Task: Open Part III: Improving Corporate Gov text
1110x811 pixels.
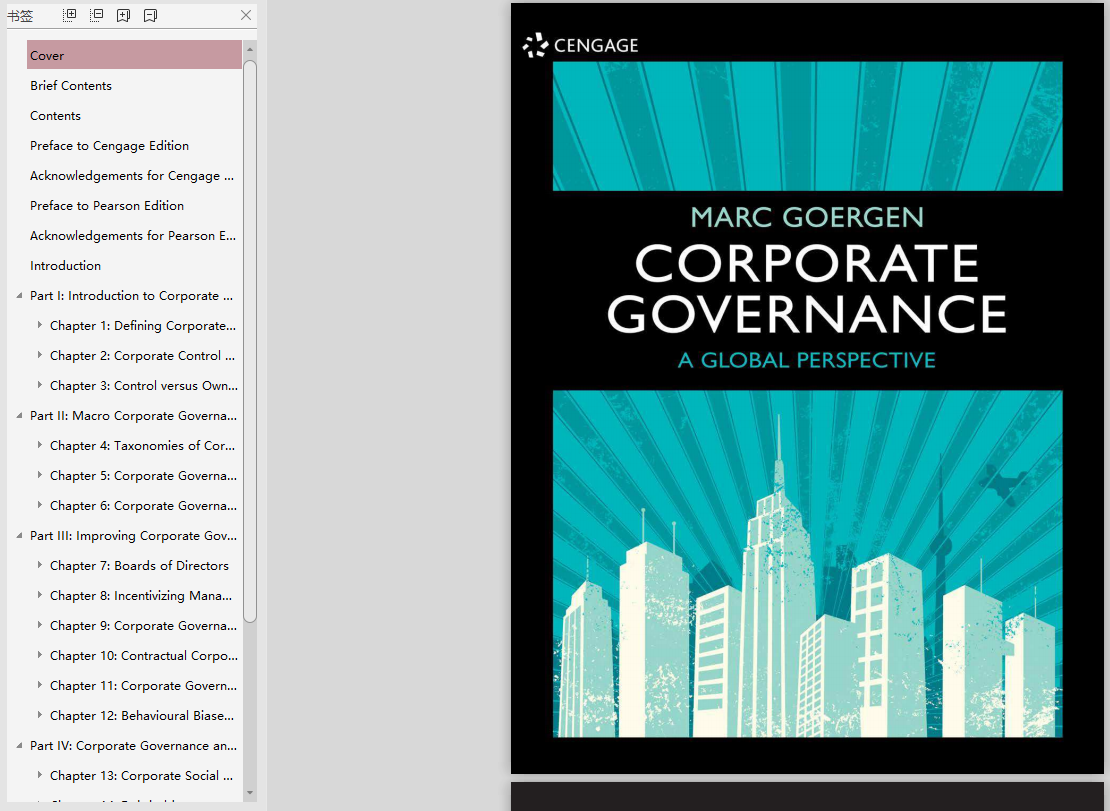Action: (x=133, y=536)
